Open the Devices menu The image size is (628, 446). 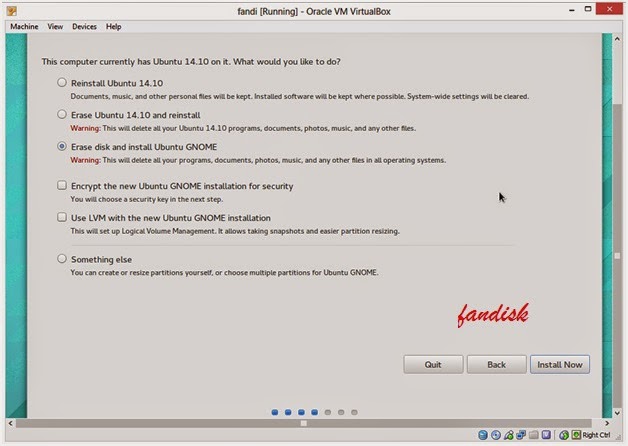point(85,26)
